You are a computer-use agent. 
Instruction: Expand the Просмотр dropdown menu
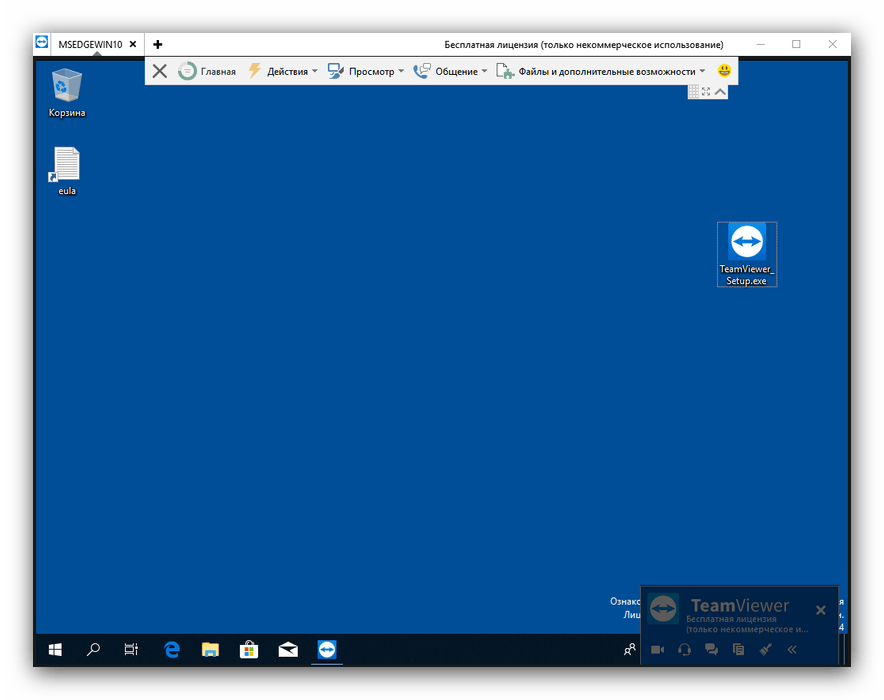[x=366, y=72]
